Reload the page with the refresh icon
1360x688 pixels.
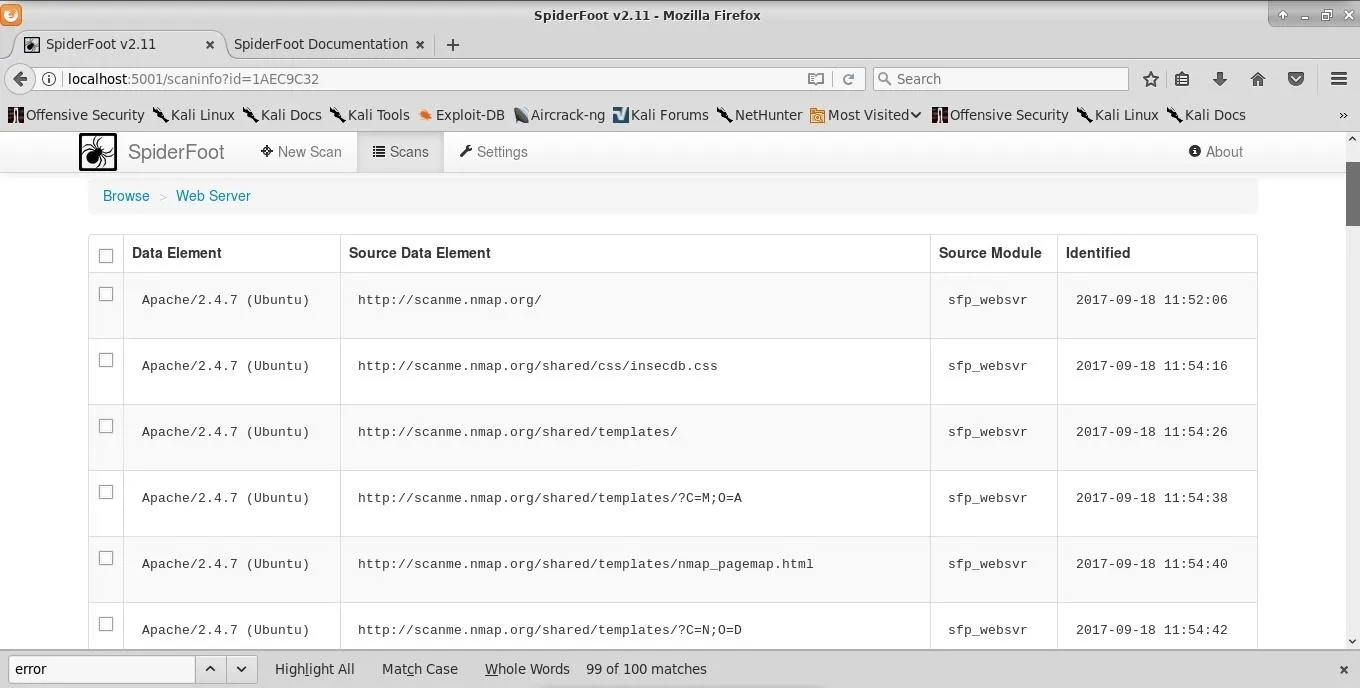848,79
